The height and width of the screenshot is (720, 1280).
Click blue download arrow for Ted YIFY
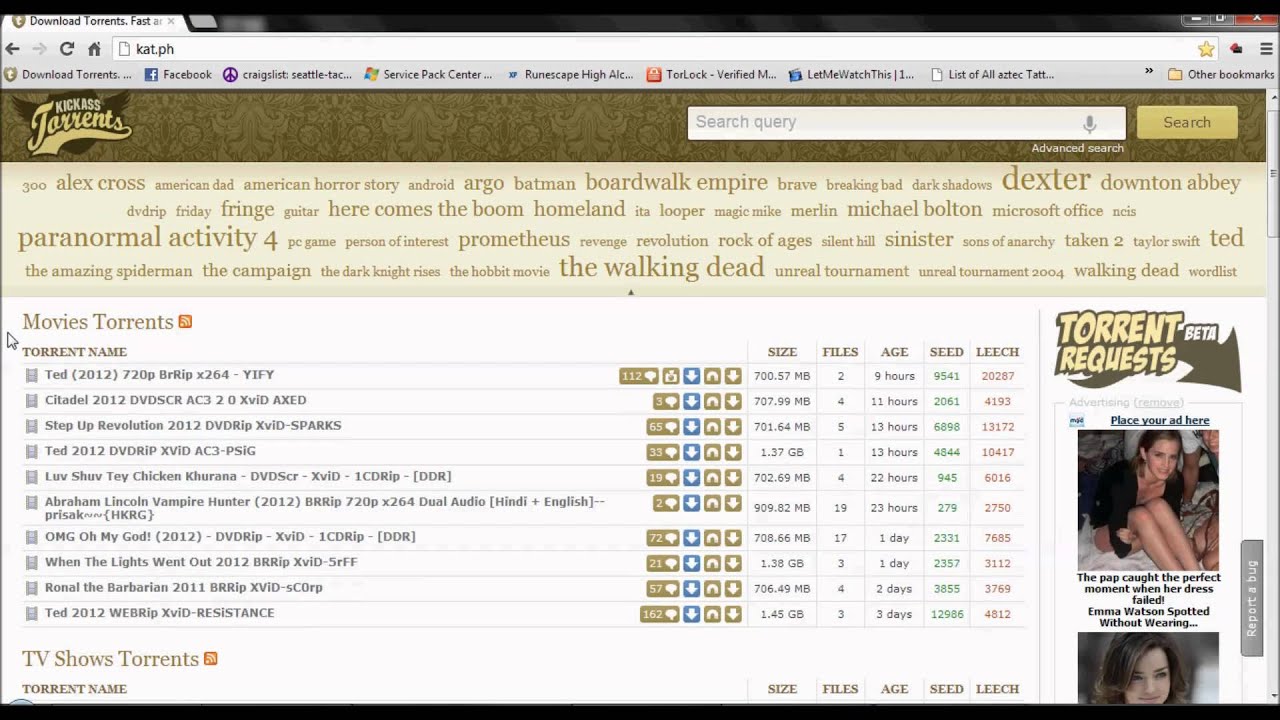coord(691,376)
